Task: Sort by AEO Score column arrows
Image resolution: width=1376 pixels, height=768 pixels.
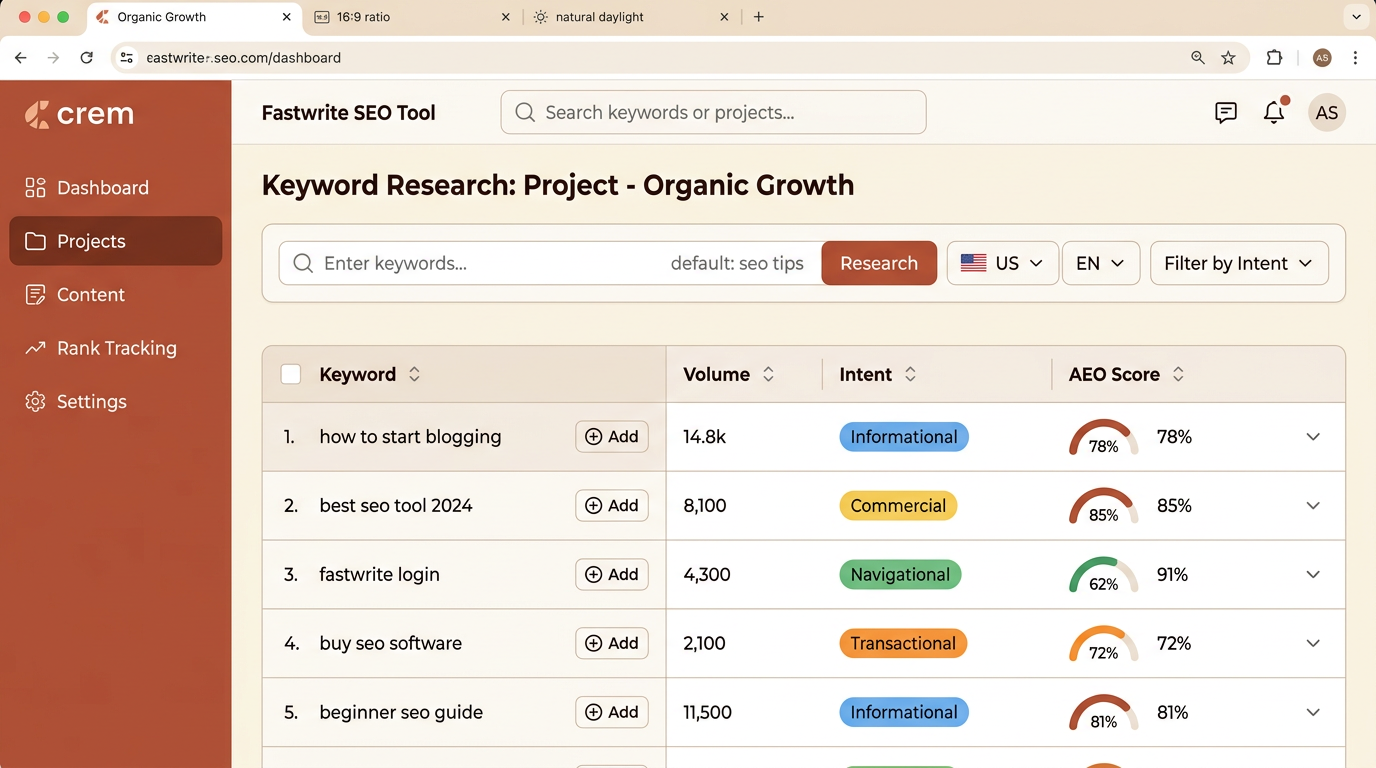Action: tap(1178, 375)
